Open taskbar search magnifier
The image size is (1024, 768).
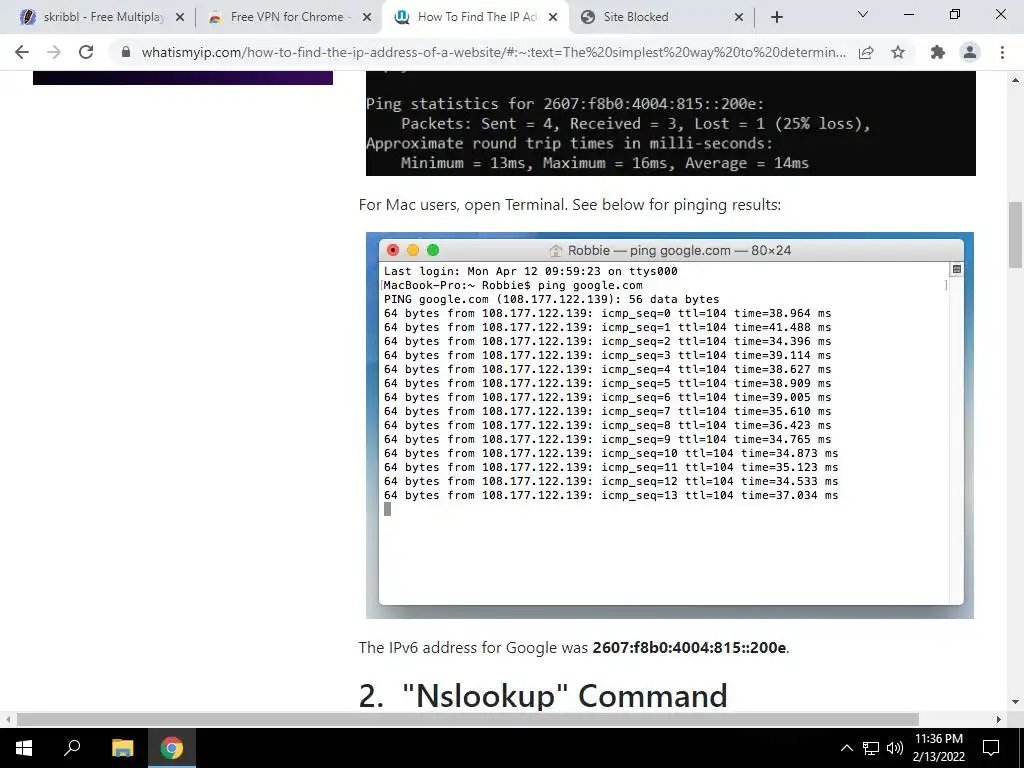tap(72, 747)
